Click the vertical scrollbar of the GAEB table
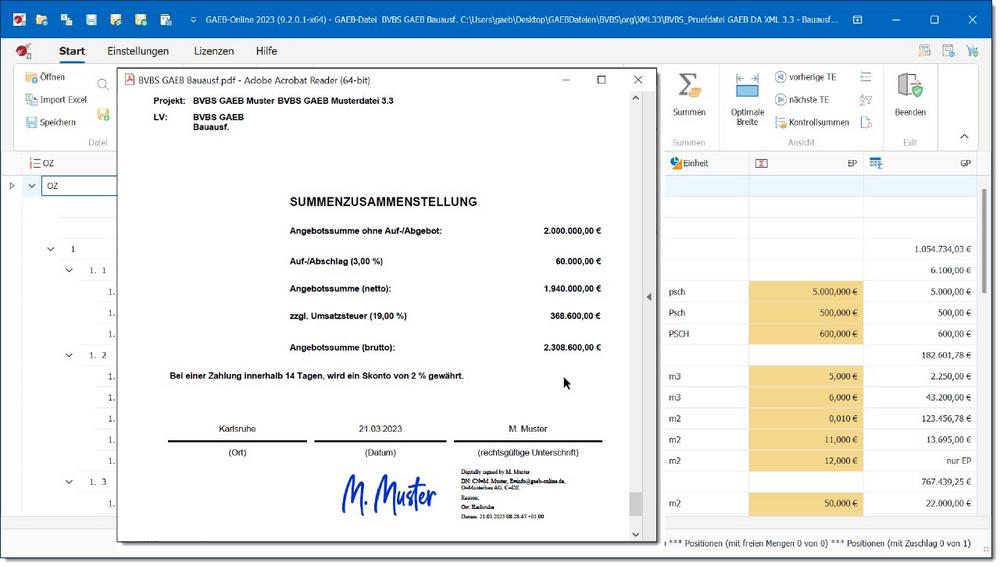The image size is (1000, 566). pos(984,241)
